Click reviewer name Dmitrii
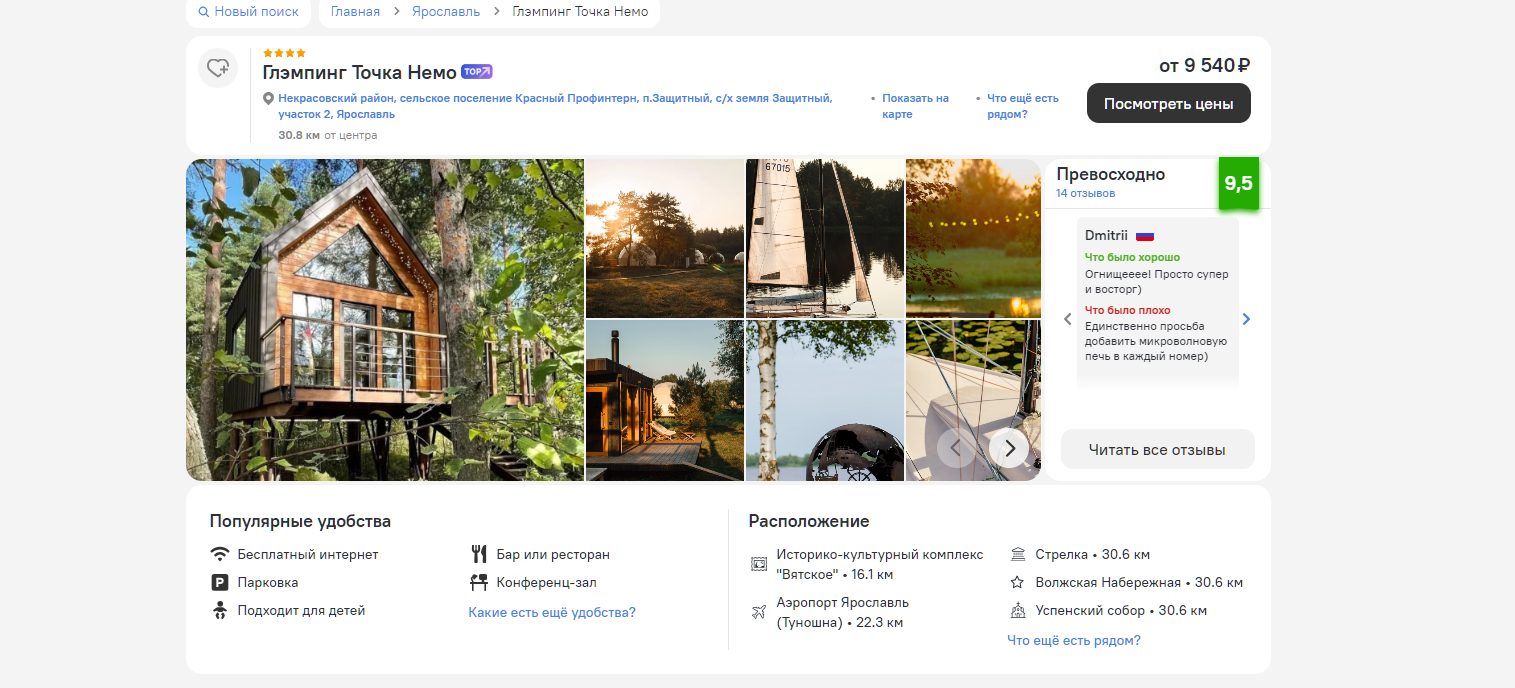 [x=1106, y=236]
